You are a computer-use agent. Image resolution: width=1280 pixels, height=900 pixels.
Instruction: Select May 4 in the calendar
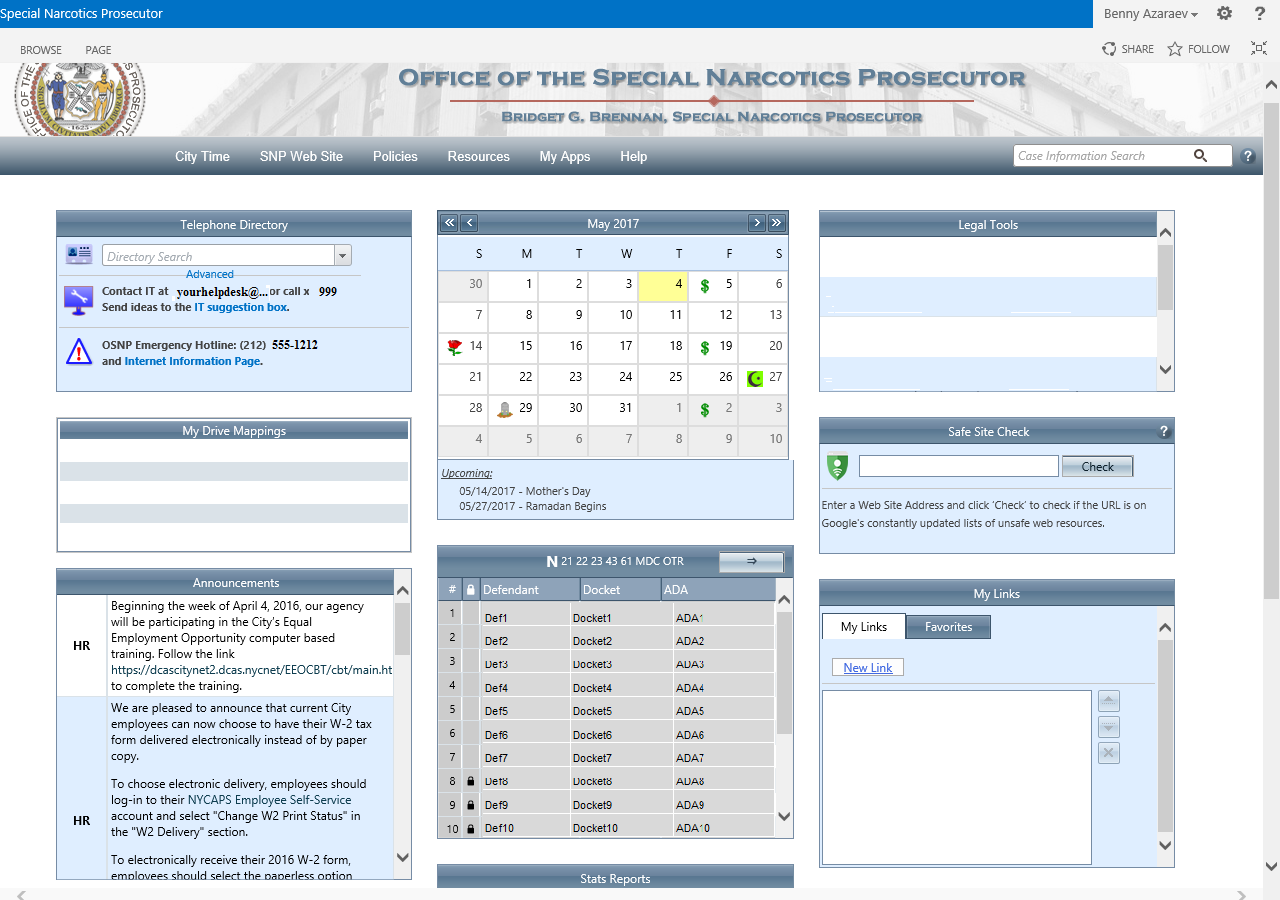coord(663,286)
